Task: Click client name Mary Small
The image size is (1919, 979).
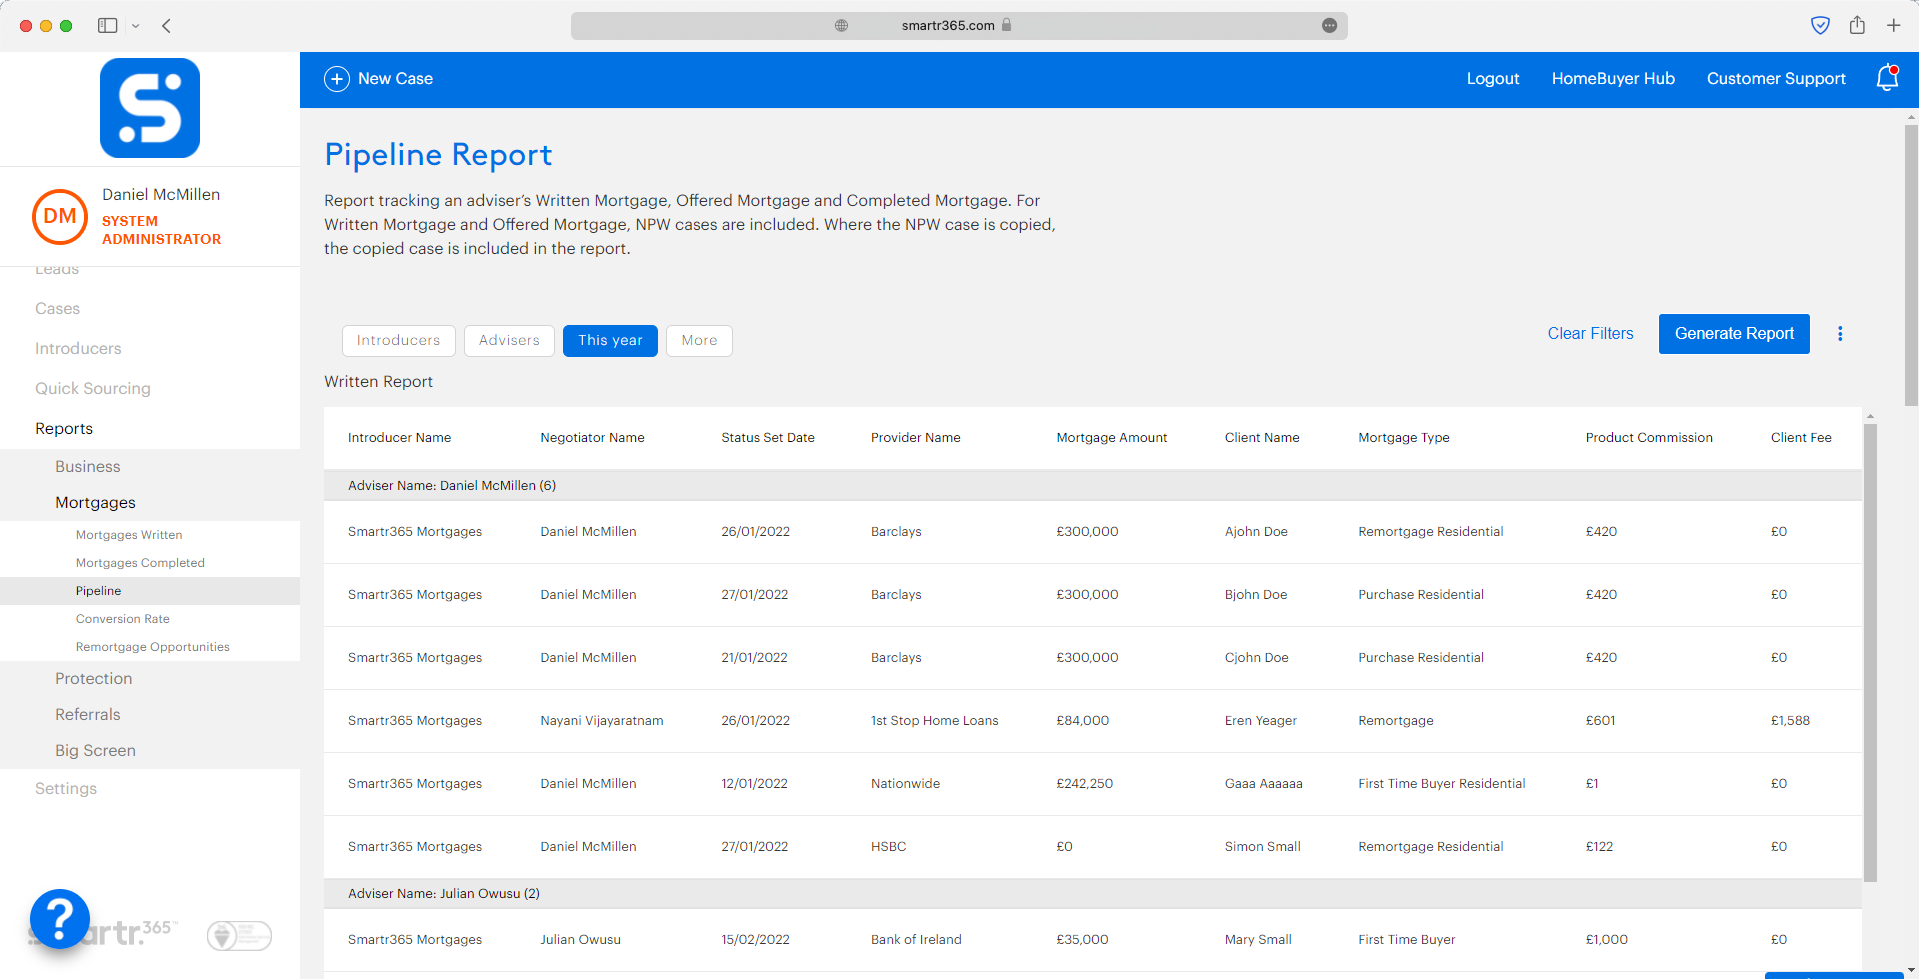Action: (x=1258, y=940)
